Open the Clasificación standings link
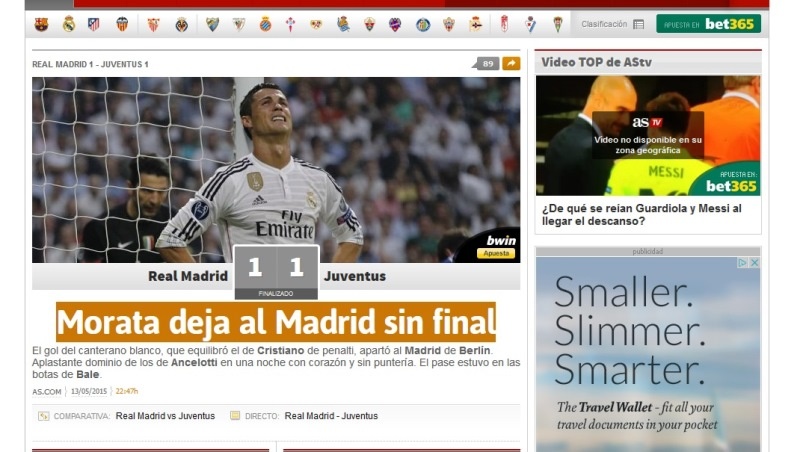This screenshot has width=800, height=452. (612, 24)
